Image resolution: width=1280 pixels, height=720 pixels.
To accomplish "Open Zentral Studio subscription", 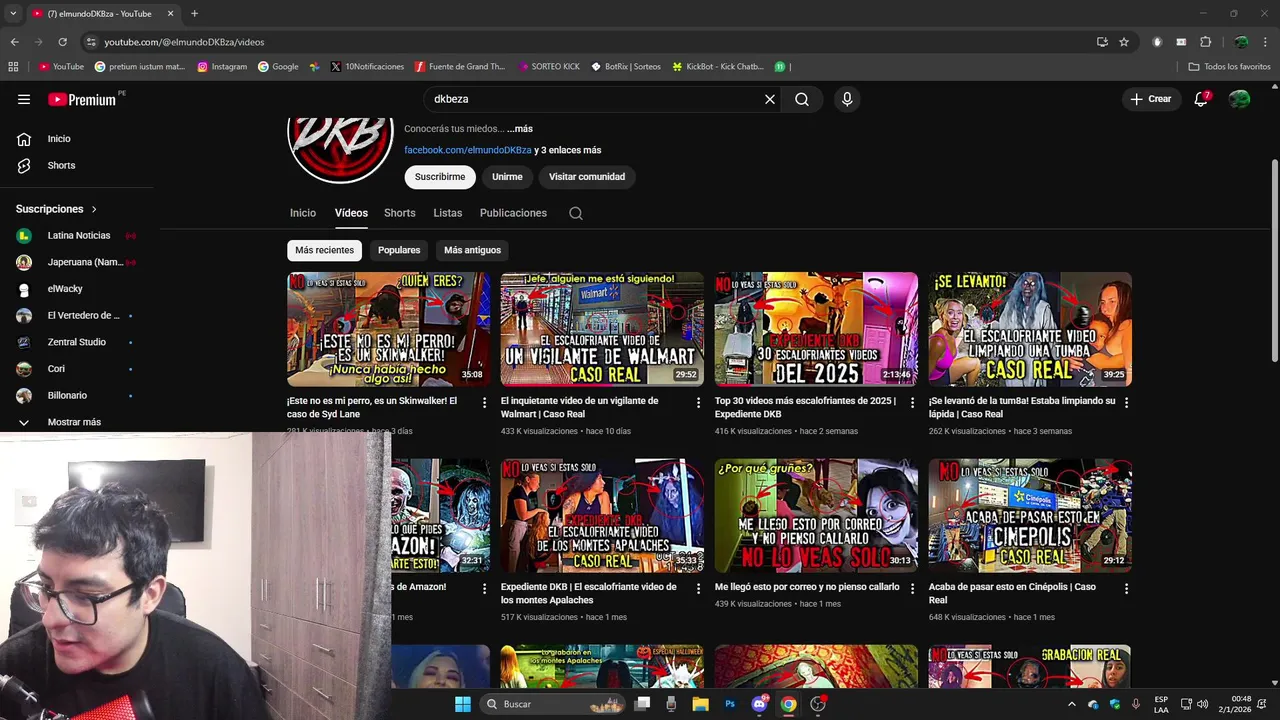I will tap(75, 342).
